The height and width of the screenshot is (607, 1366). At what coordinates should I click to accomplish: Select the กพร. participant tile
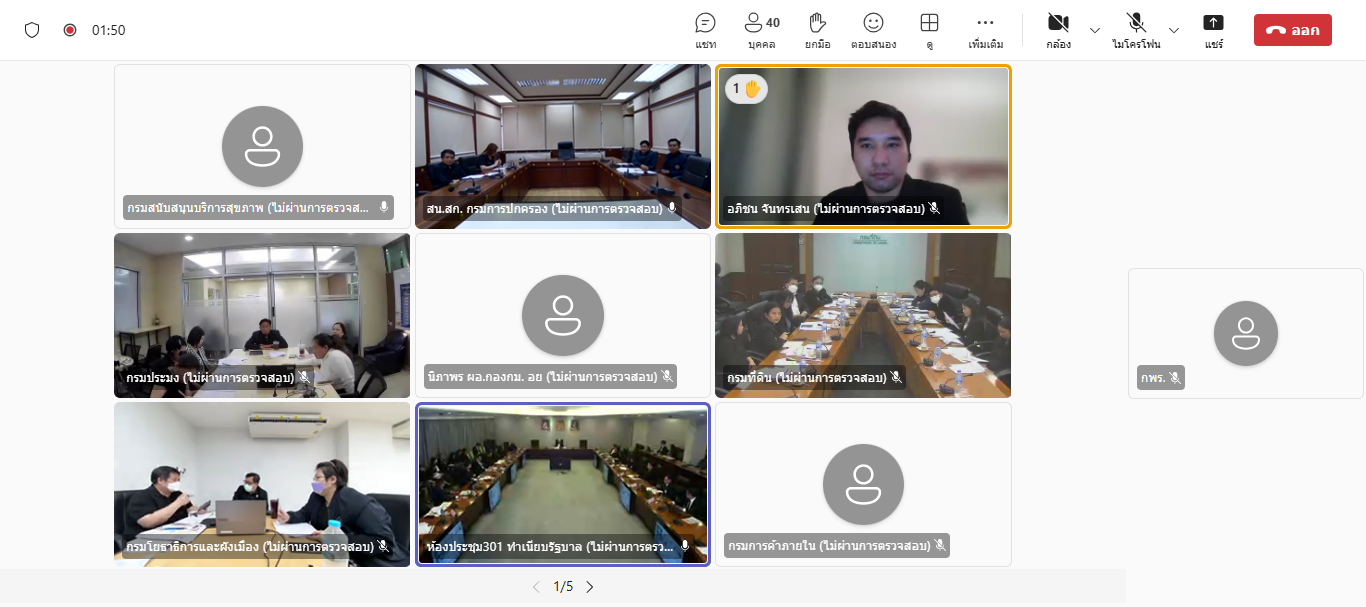tap(1245, 333)
